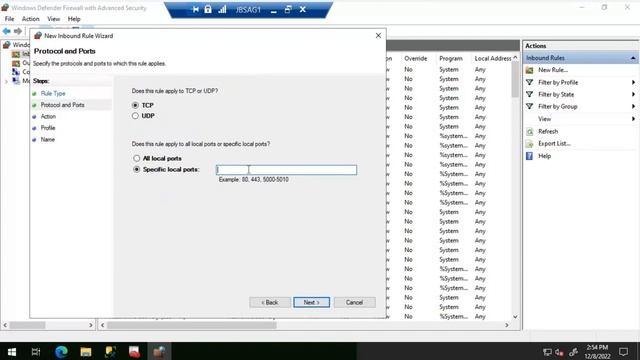Screen dimensions: 640x360
Task: Open the Filter by Group submenu arrow
Action: click(633, 107)
